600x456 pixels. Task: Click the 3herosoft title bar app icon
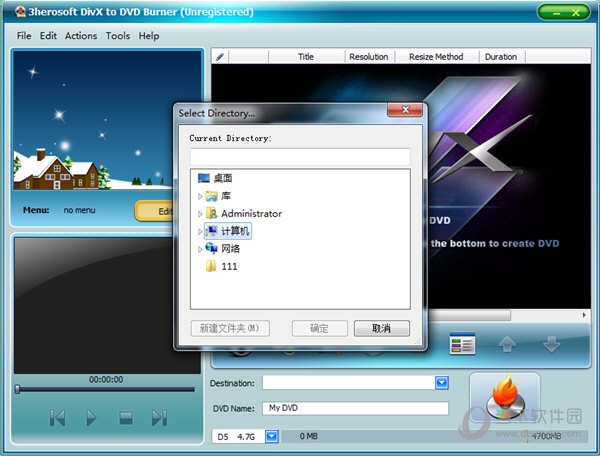coord(20,12)
